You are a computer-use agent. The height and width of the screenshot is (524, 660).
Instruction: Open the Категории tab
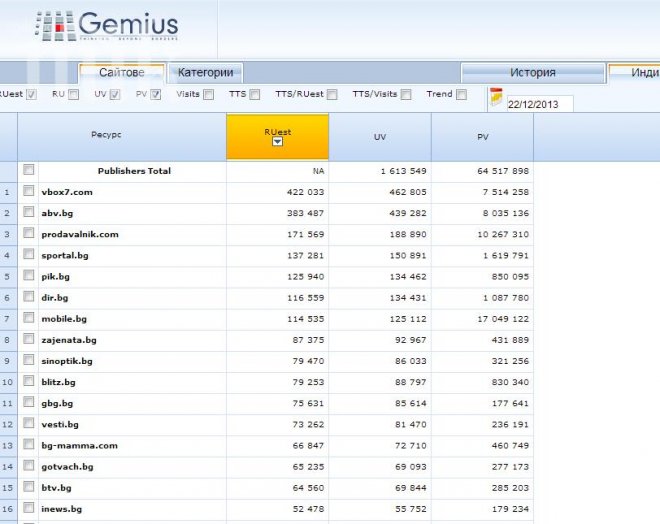click(x=206, y=72)
